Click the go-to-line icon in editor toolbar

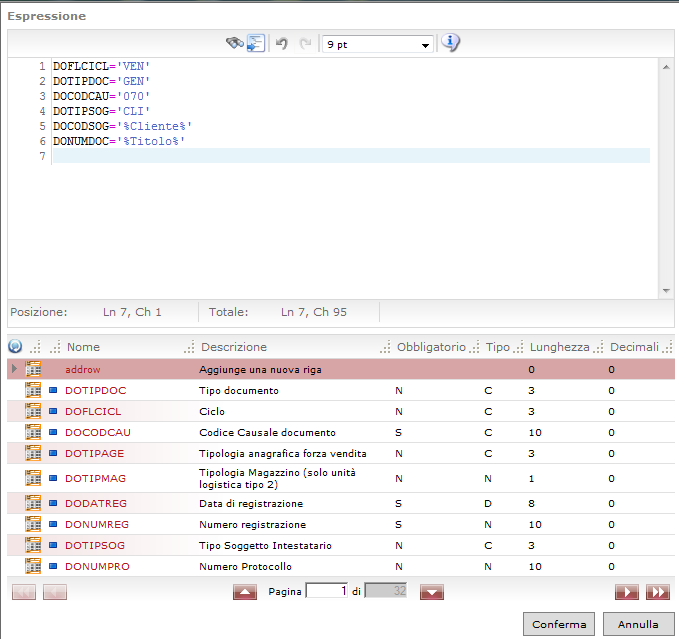255,43
